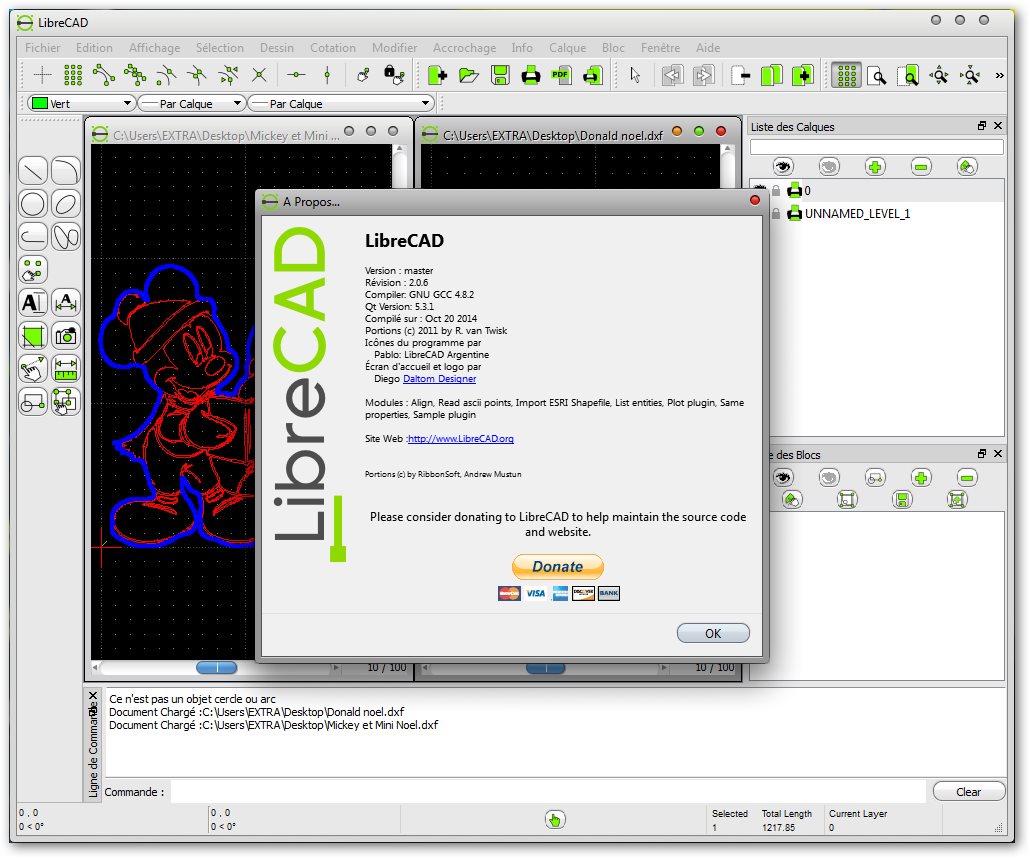The width and height of the screenshot is (1029, 857).
Task: Select the Text tool
Action: (34, 303)
